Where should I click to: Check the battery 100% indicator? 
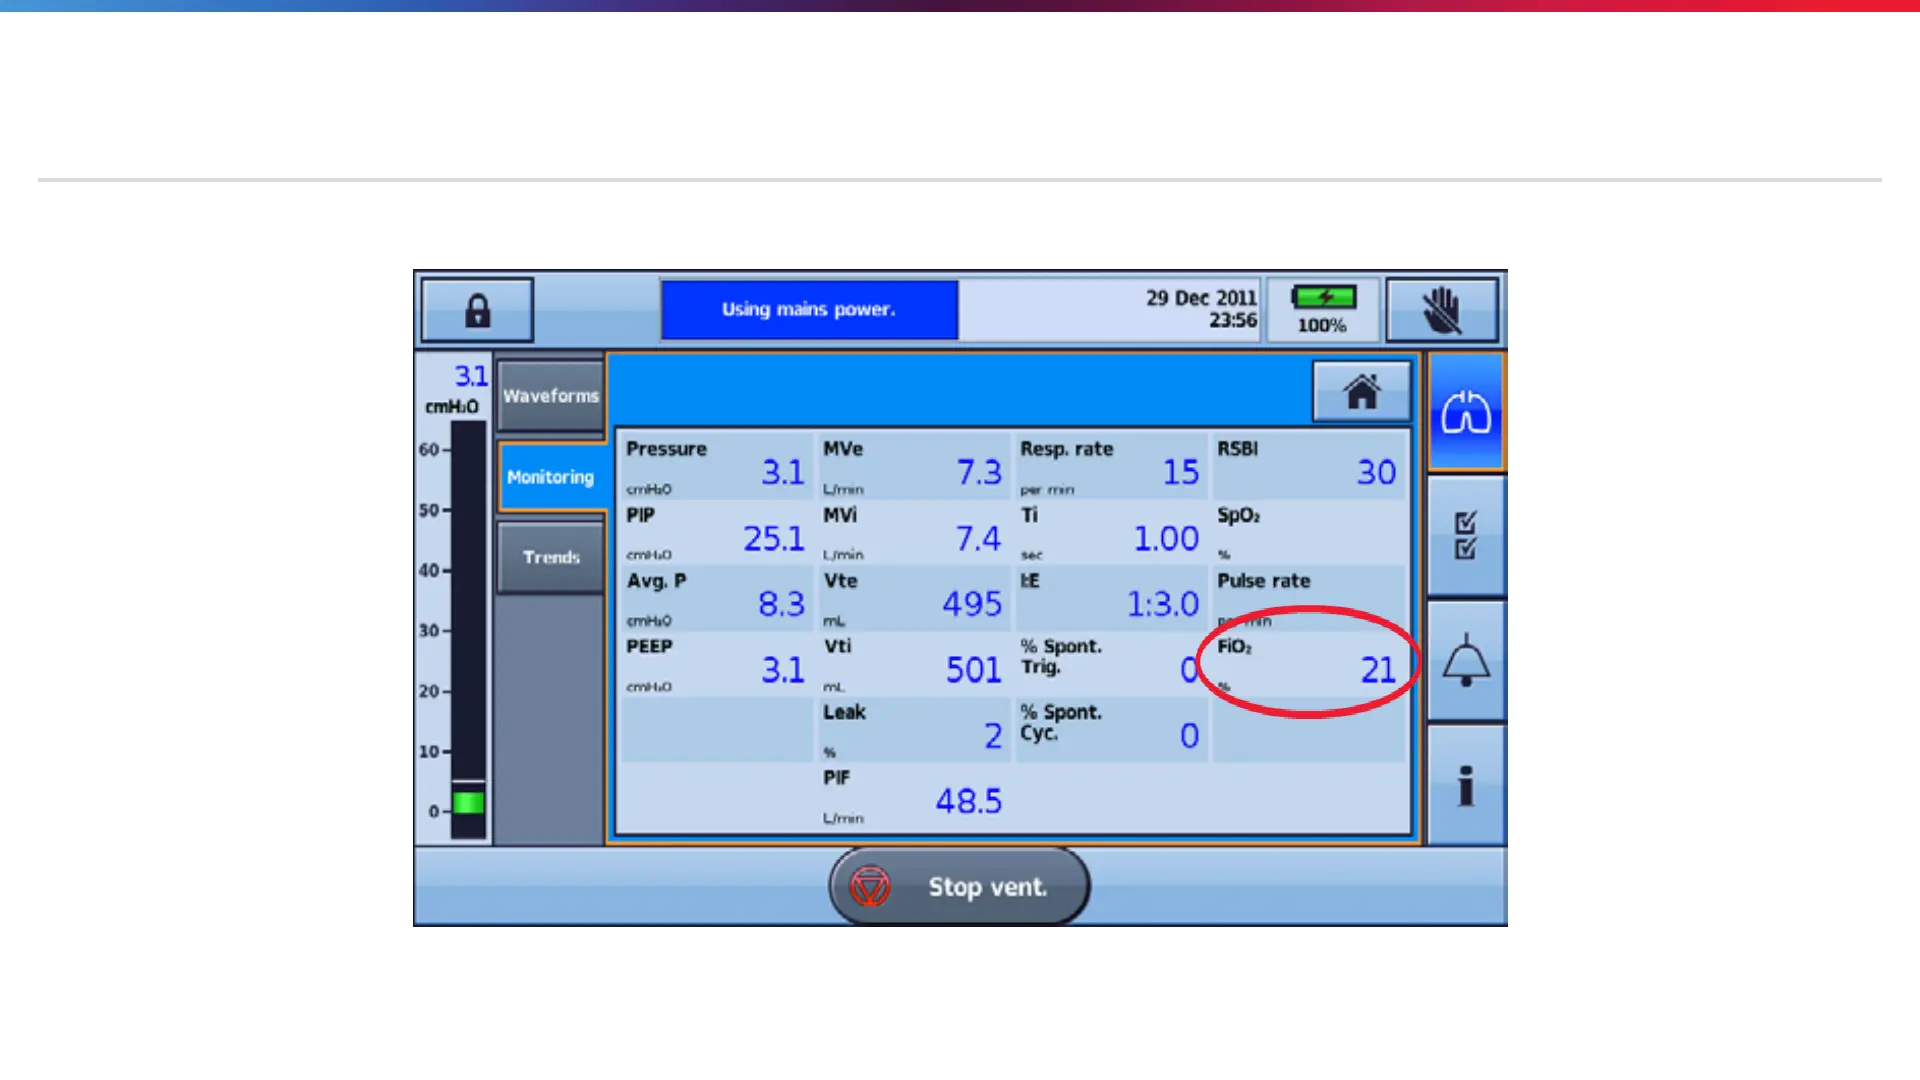pyautogui.click(x=1322, y=310)
